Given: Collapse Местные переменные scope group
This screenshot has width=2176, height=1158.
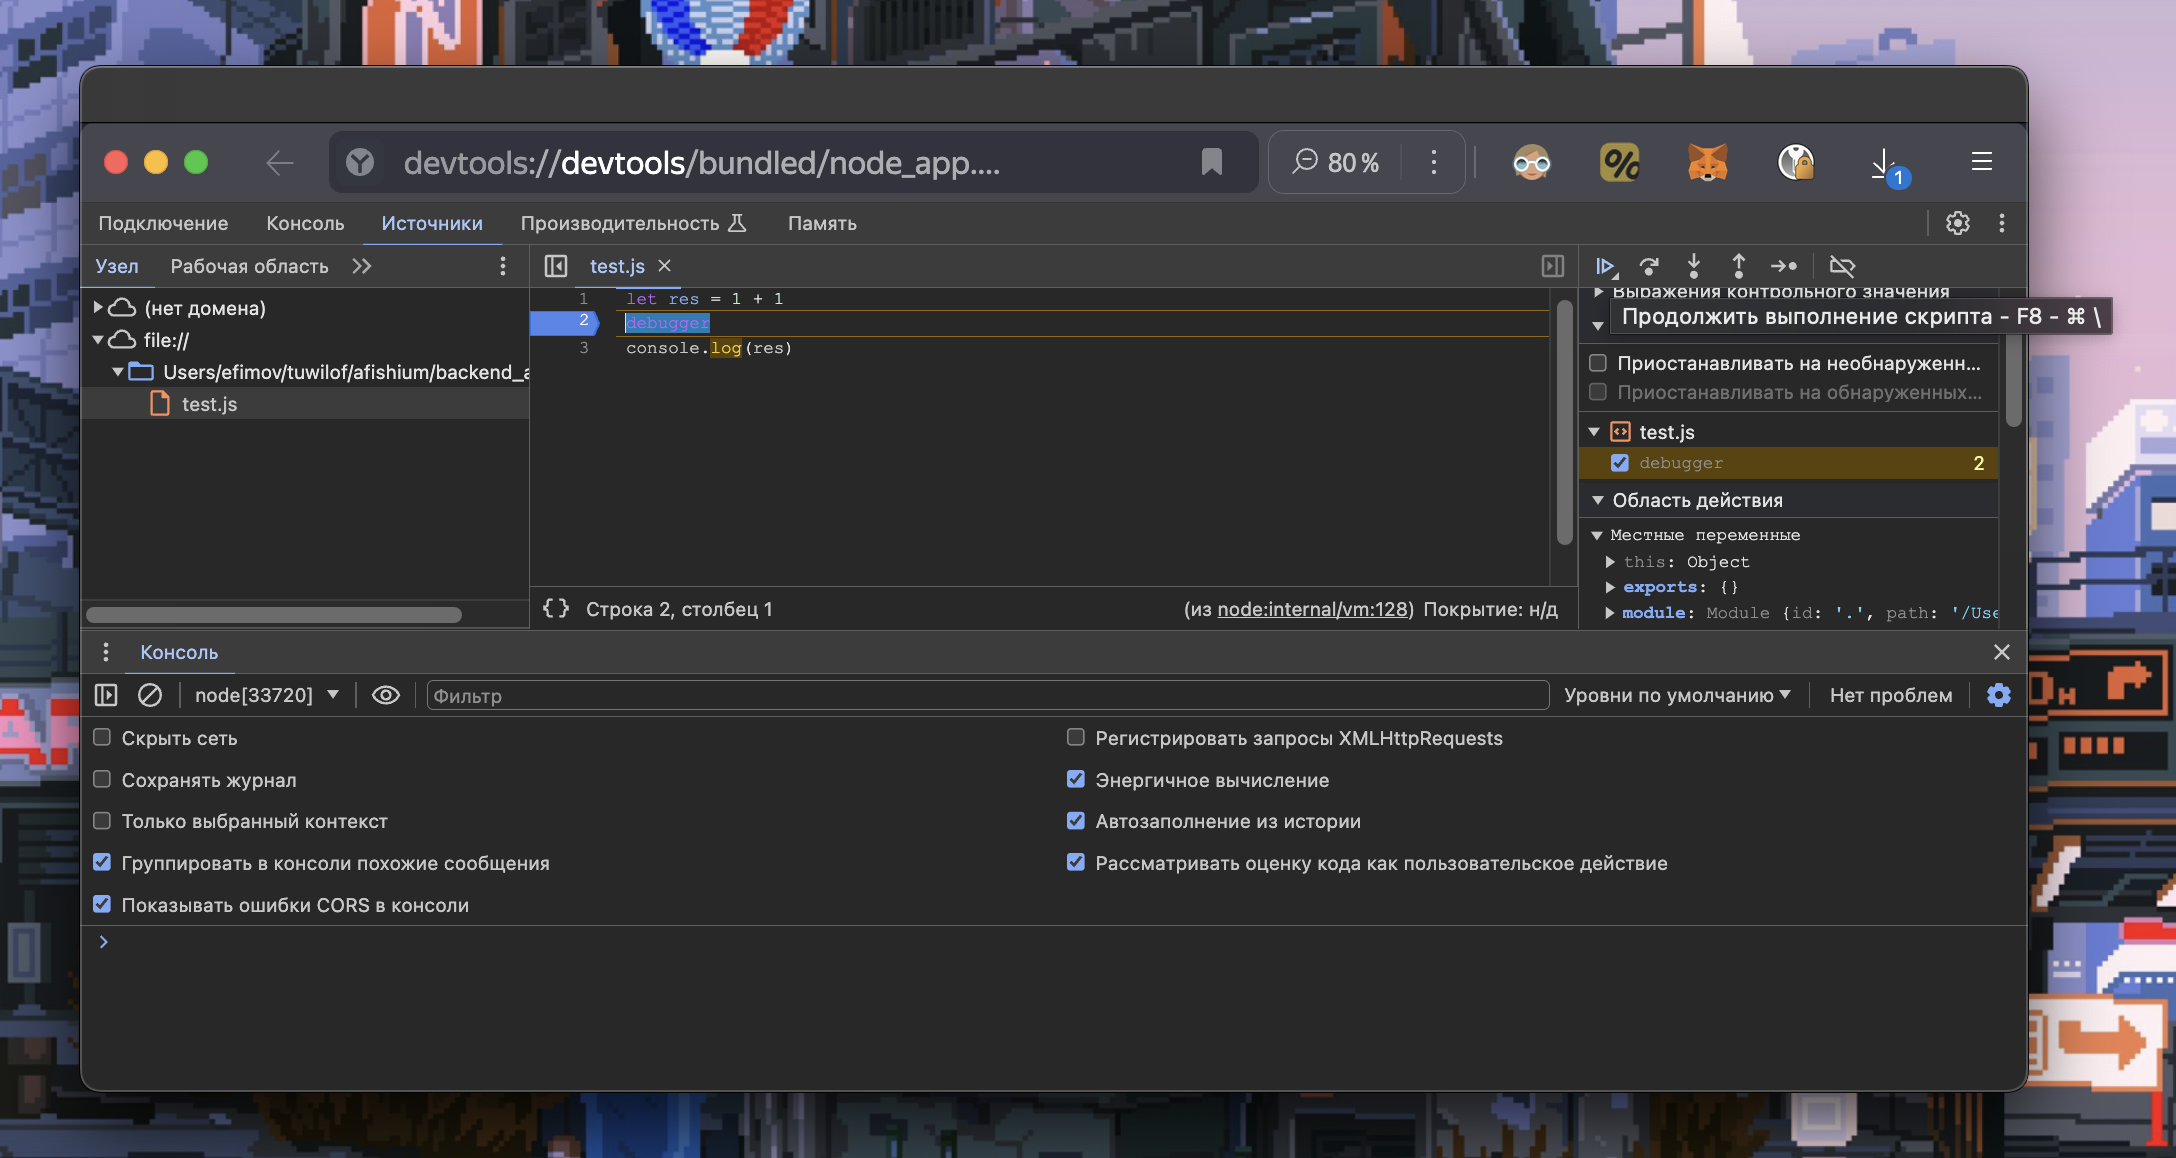Looking at the screenshot, I should tap(1597, 536).
